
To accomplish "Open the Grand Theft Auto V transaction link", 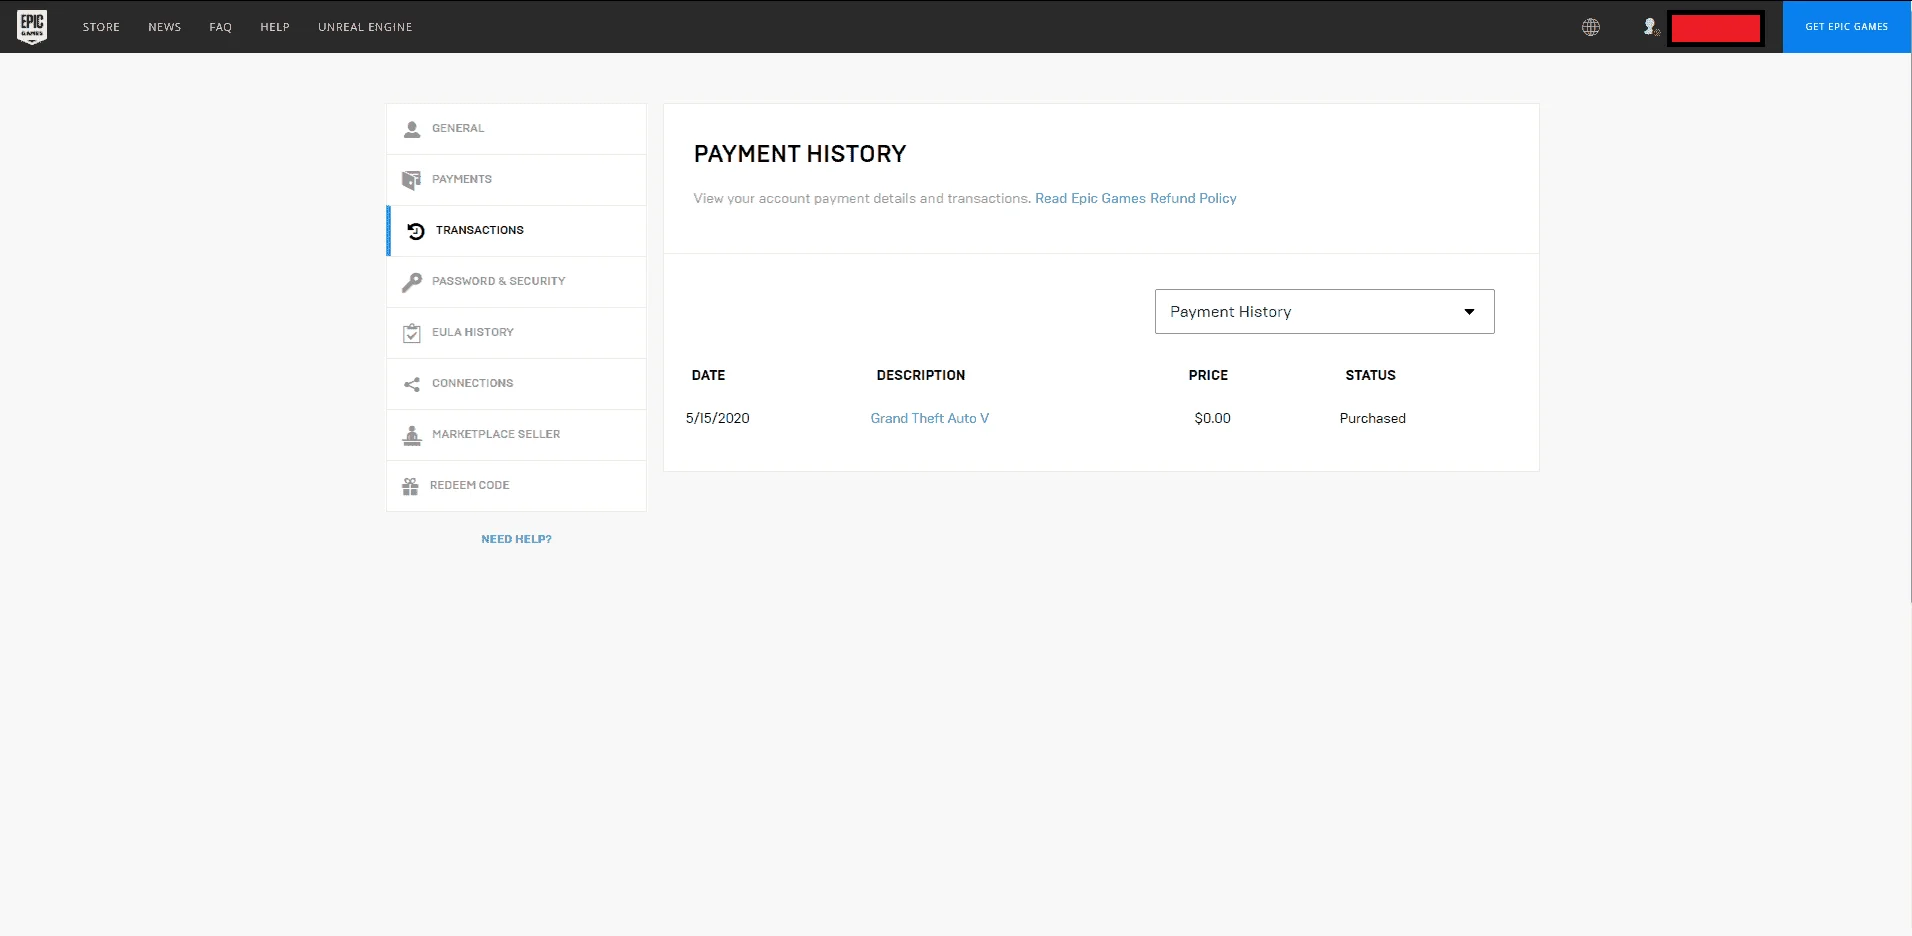I will point(930,419).
